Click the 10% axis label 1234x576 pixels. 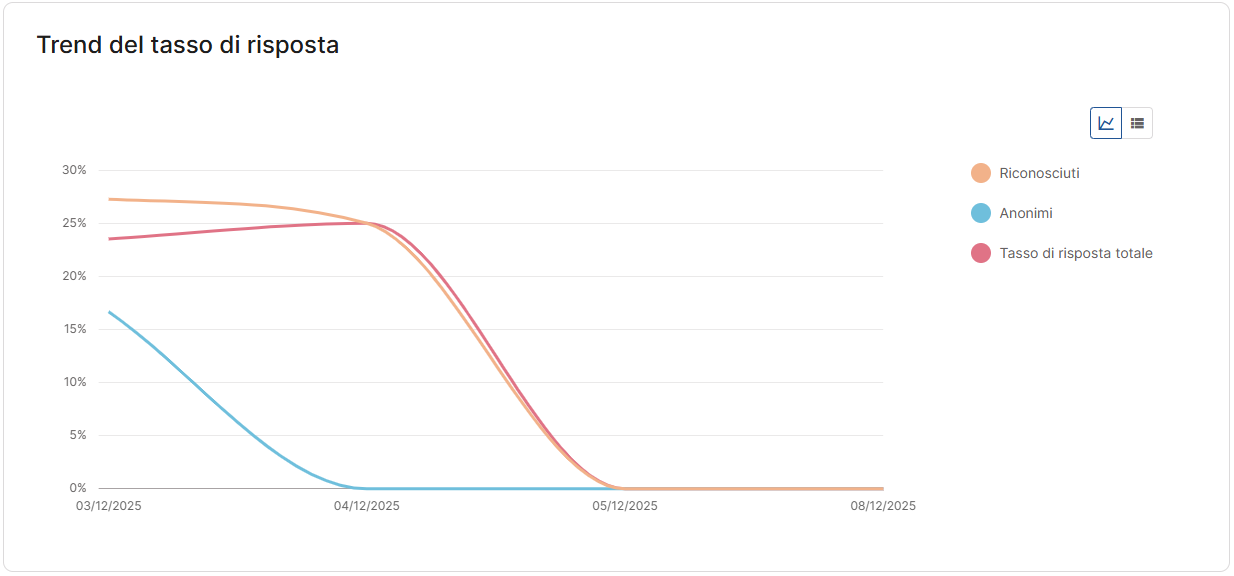click(x=74, y=382)
